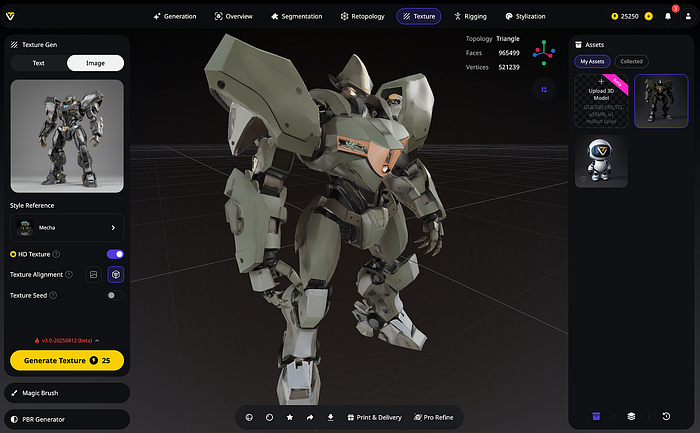Disable the HD Texture toggle
The height and width of the screenshot is (433, 700).
pyautogui.click(x=115, y=254)
